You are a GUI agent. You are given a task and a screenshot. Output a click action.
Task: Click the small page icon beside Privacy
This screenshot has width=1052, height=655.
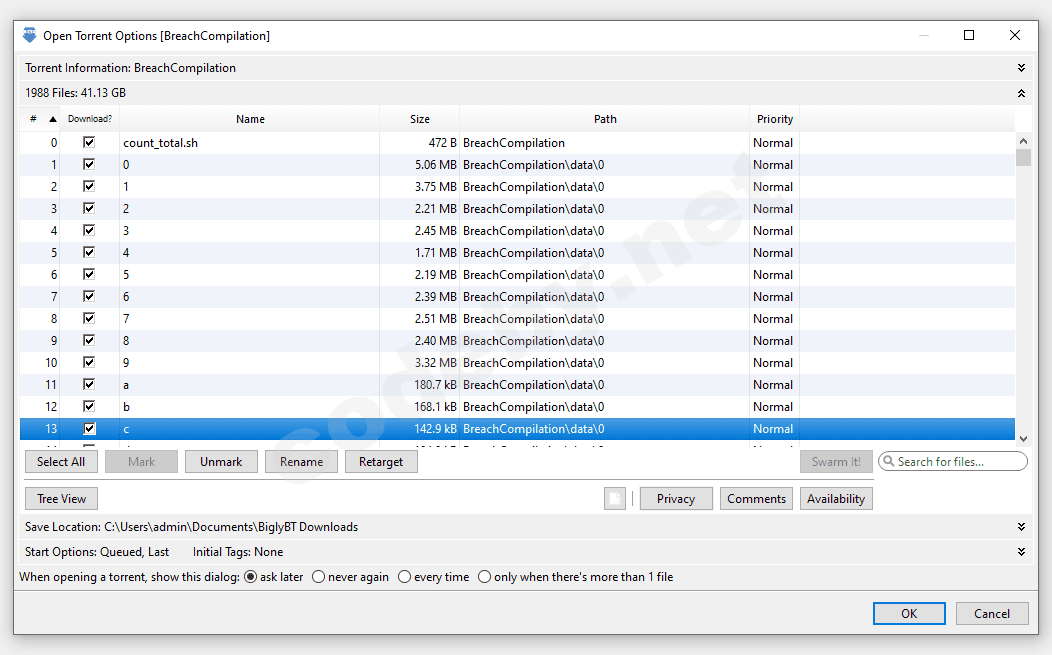[x=615, y=499]
